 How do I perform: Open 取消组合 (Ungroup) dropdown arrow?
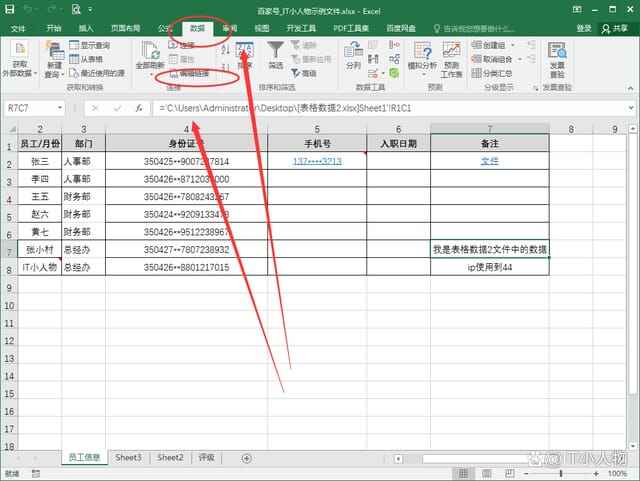(520, 59)
